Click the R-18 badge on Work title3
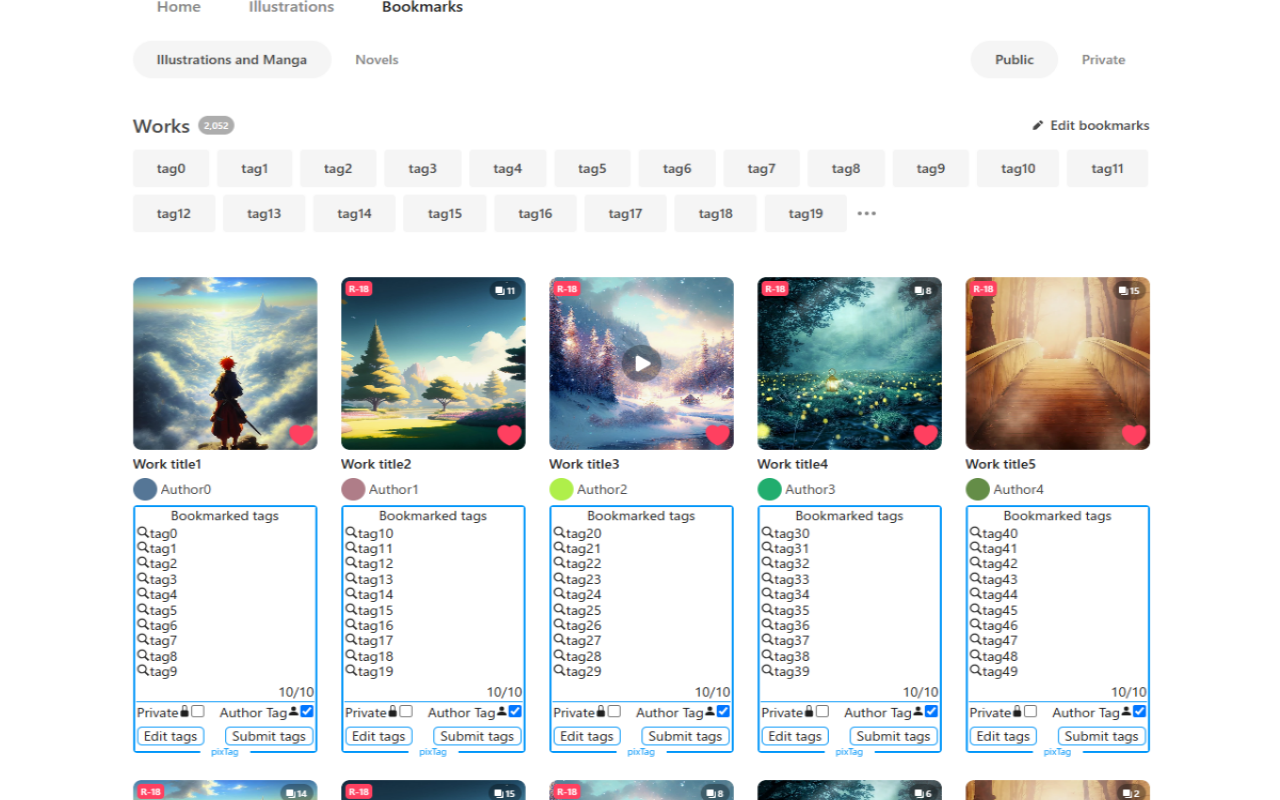This screenshot has width=1280, height=800. coord(567,289)
